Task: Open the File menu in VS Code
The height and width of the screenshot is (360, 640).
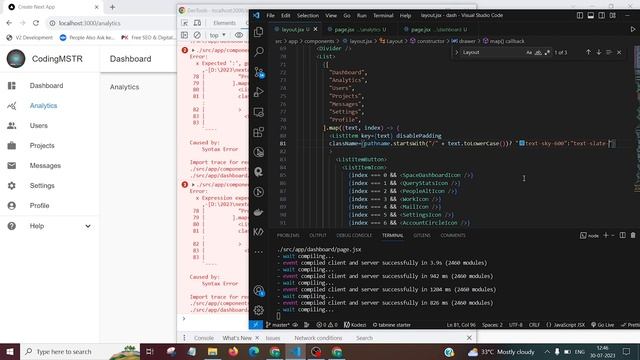Action: (x=270, y=16)
